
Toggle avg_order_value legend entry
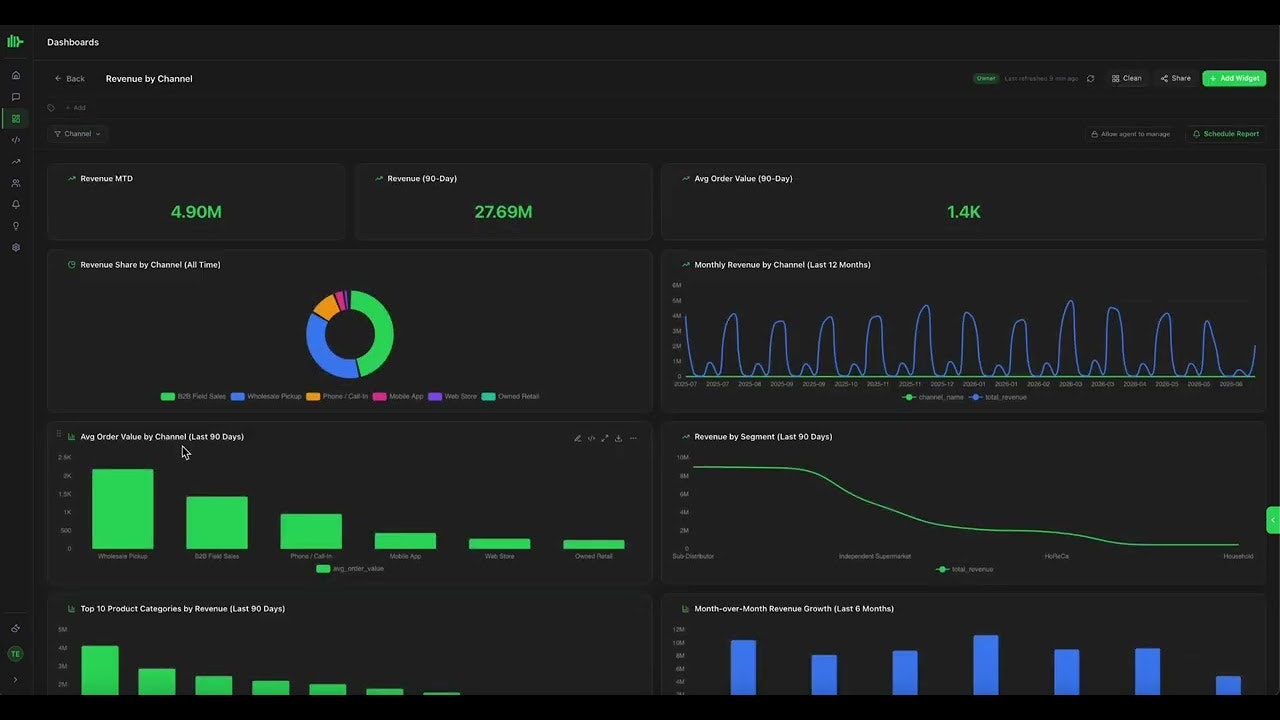pos(350,569)
